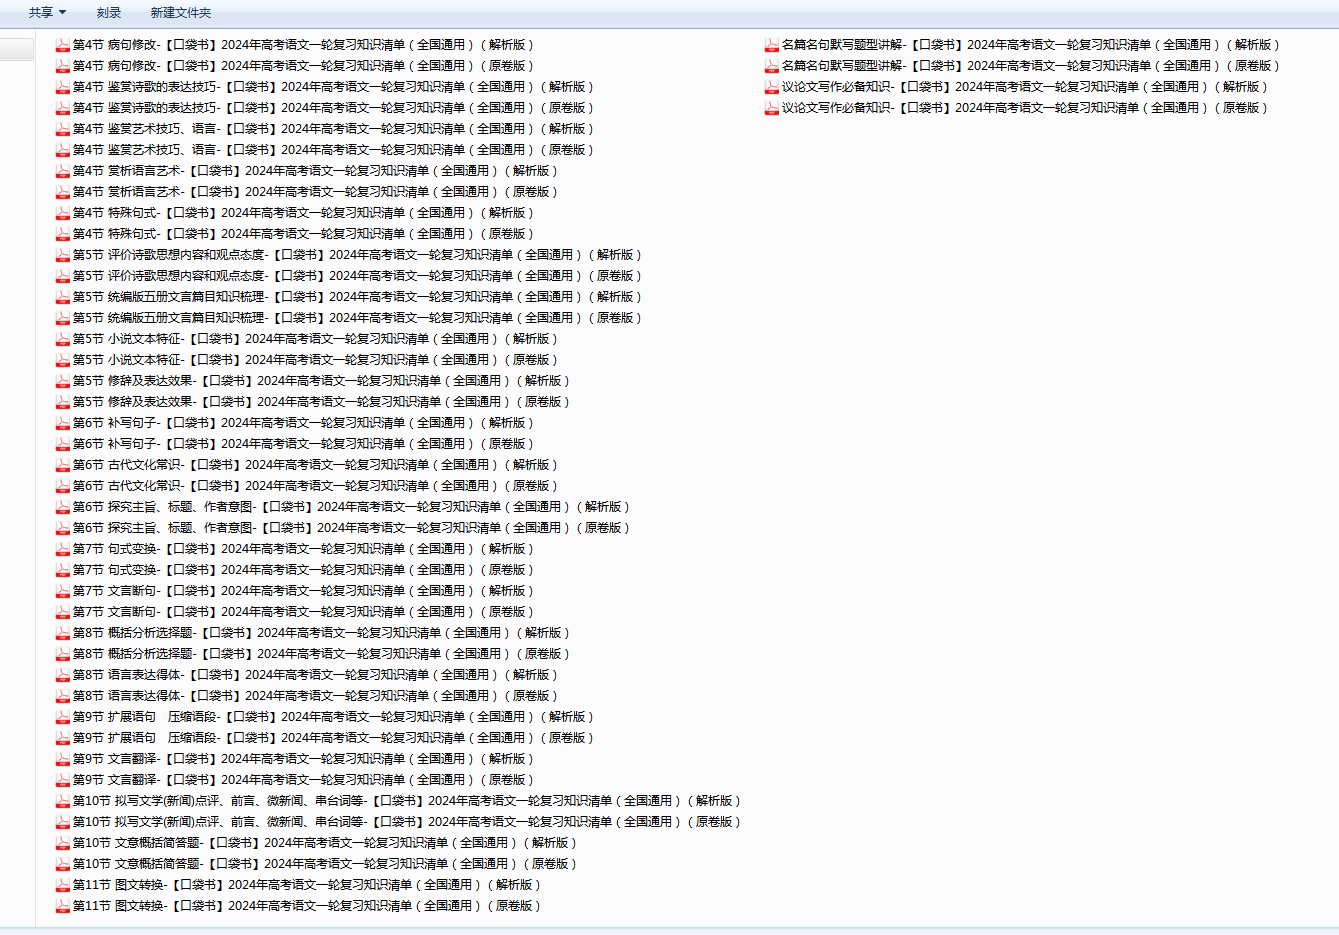Select file name 第8节 语言表达得体 解析版
Screen dimensions: 1339x935
point(315,675)
